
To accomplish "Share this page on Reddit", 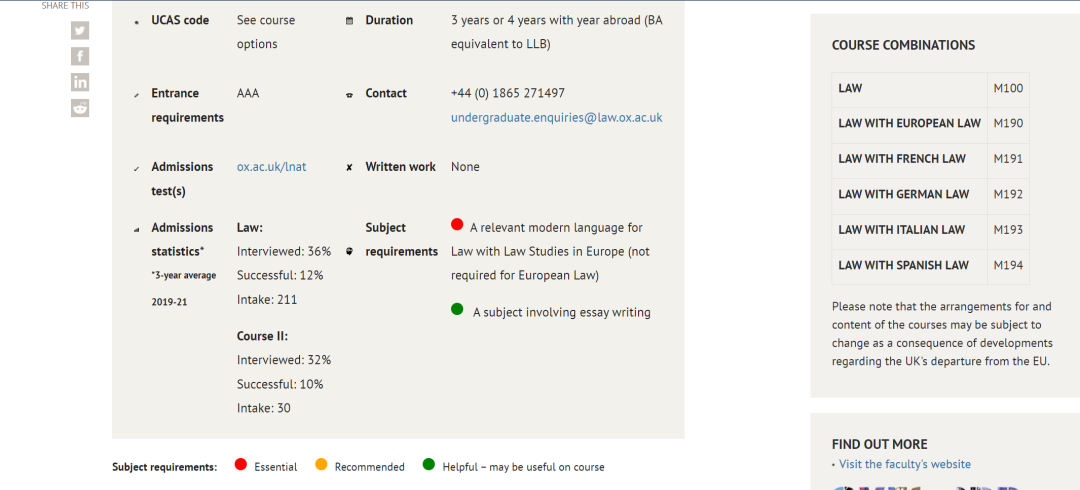I will tap(80, 108).
